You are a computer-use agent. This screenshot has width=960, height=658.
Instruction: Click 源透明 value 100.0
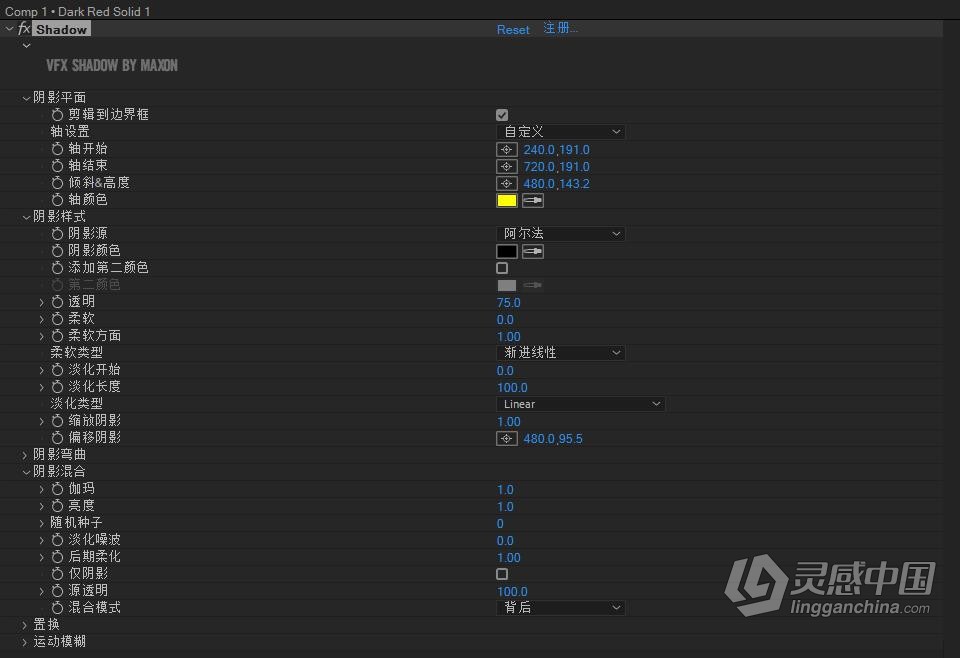[512, 591]
